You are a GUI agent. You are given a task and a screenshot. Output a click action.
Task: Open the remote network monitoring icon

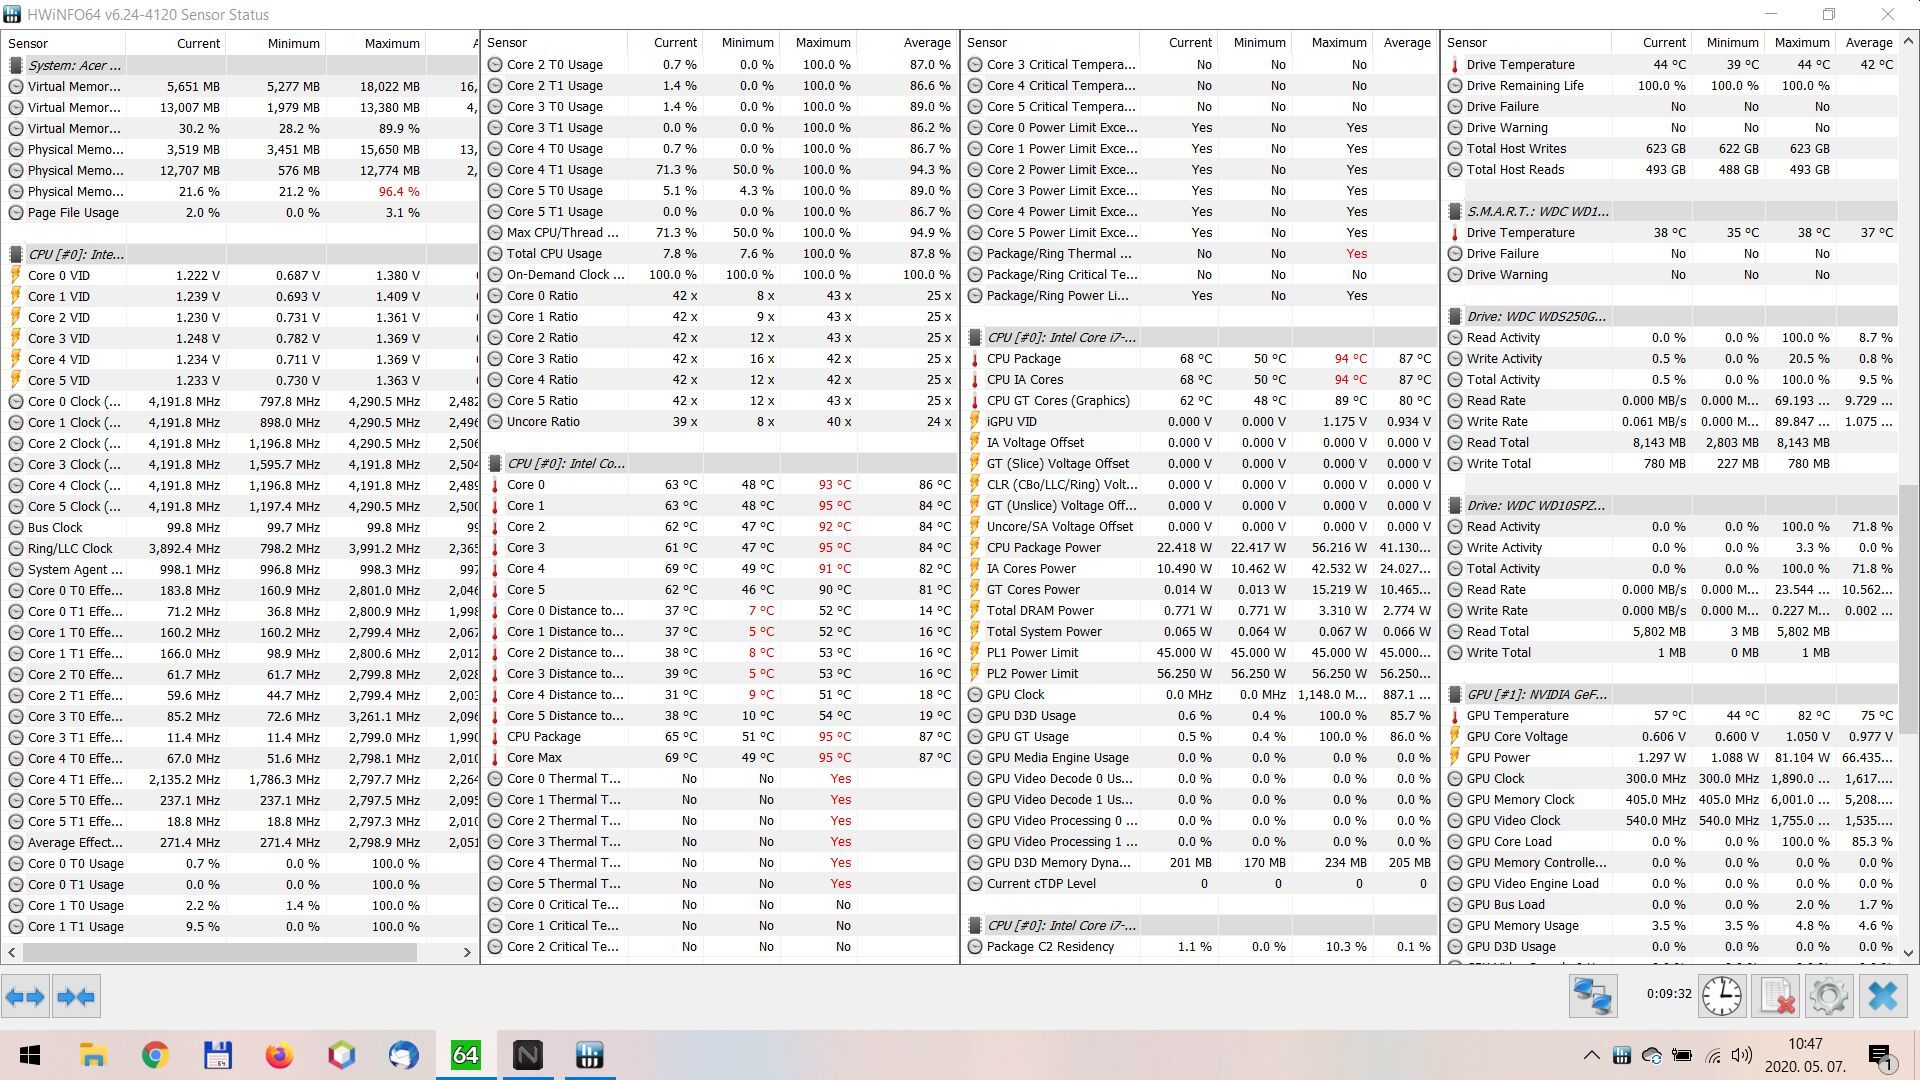tap(1593, 996)
